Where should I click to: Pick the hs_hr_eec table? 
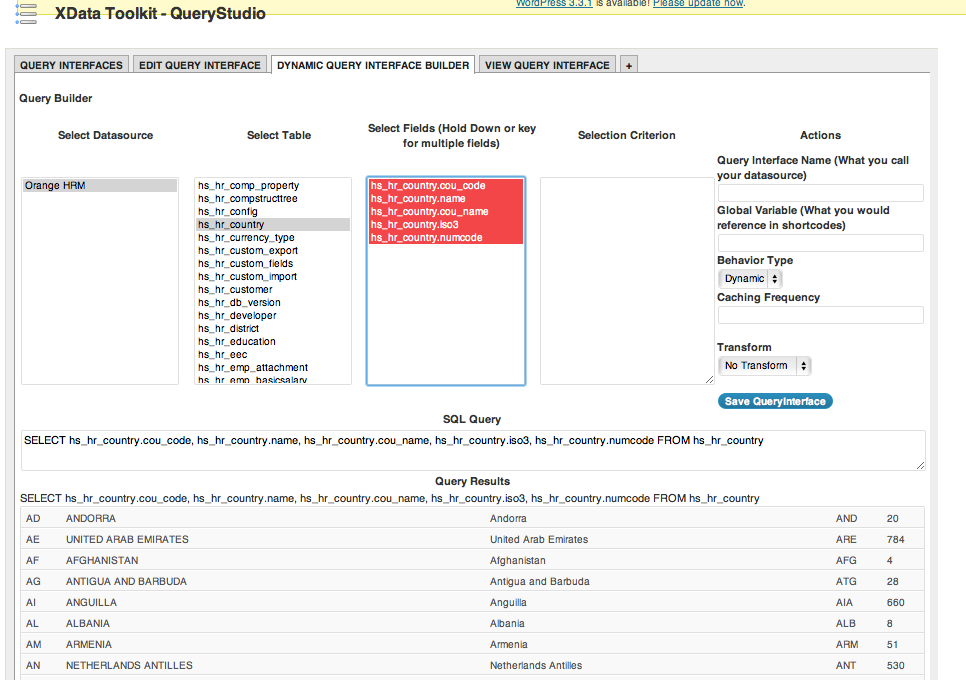pyautogui.click(x=273, y=354)
